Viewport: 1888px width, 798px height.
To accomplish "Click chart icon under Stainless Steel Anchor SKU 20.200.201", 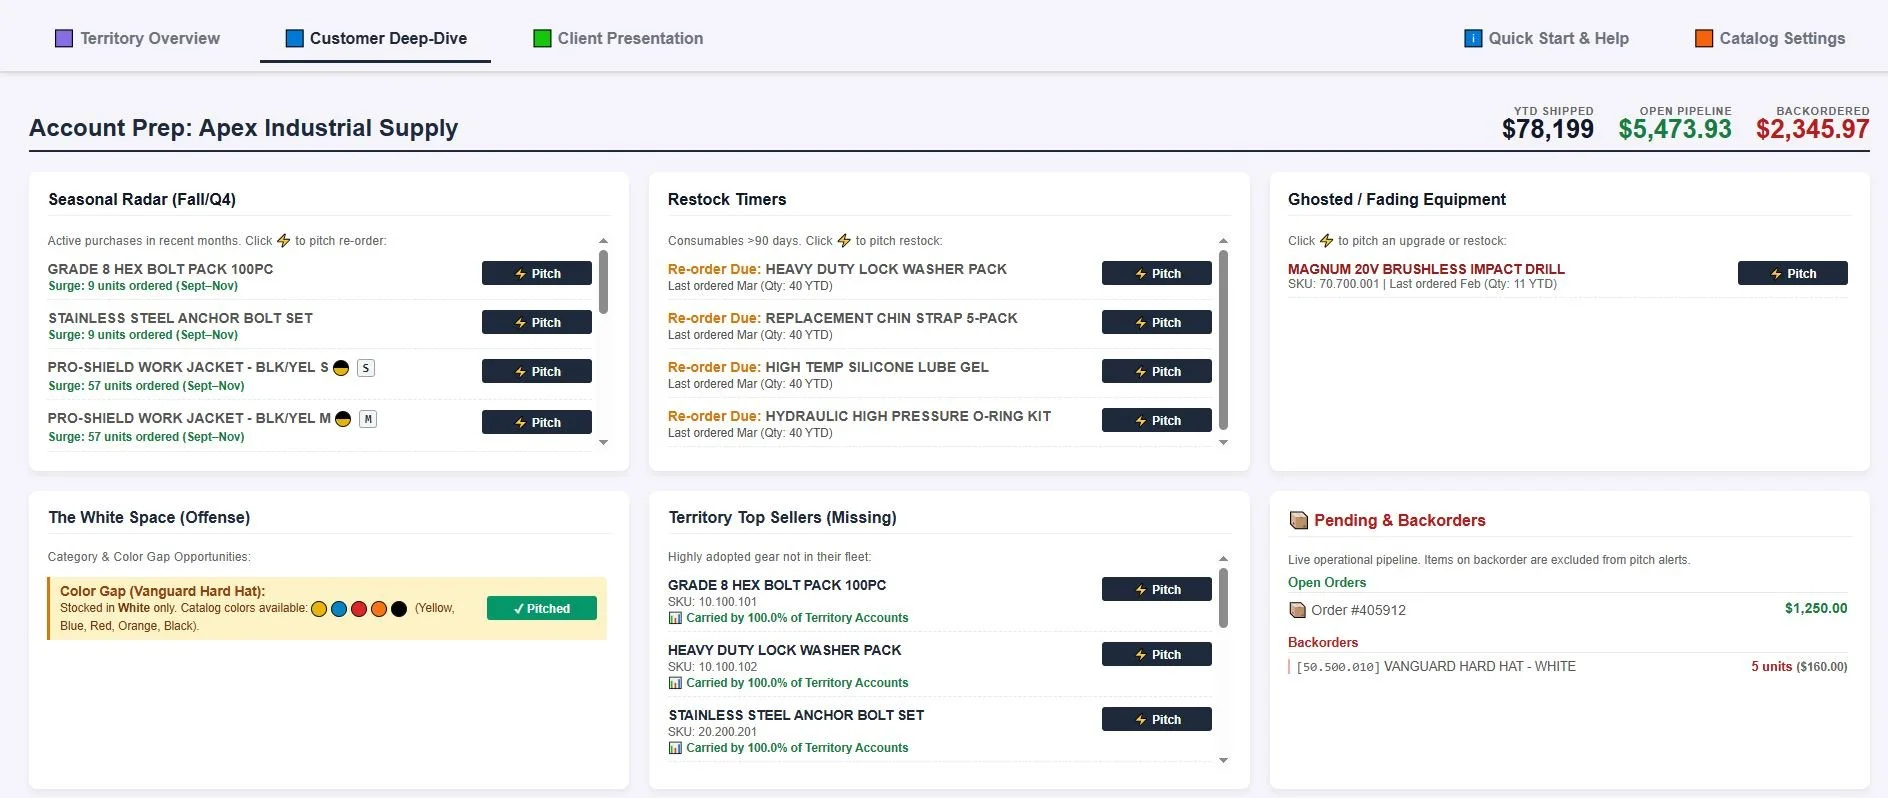I will 675,748.
